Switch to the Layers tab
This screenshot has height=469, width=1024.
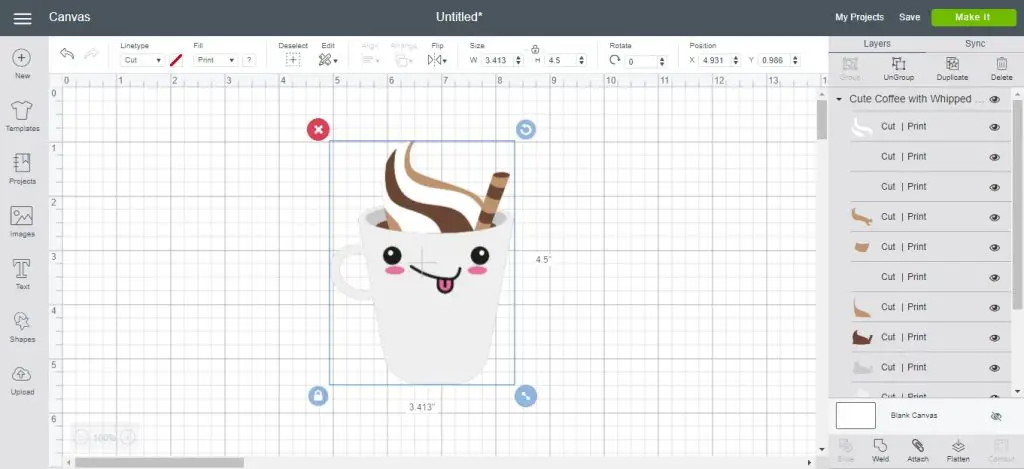point(876,44)
